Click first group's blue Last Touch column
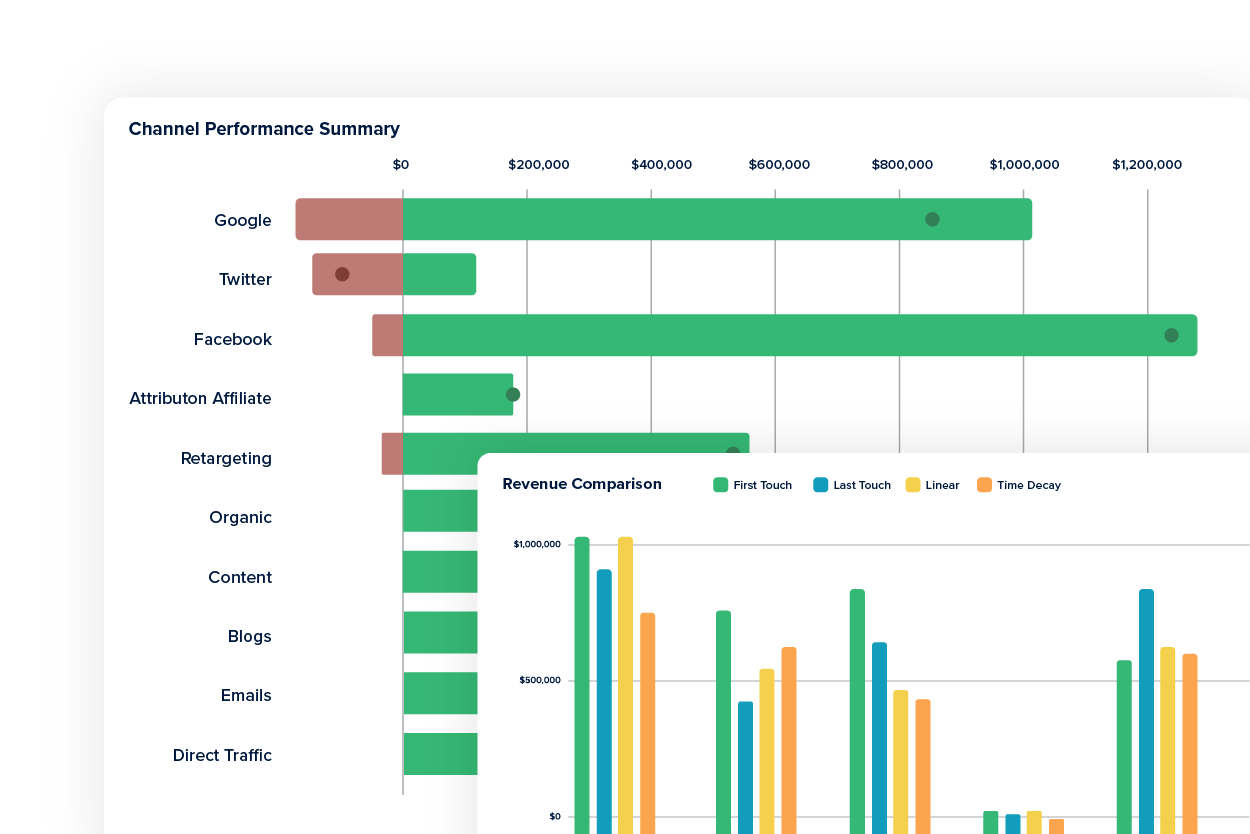The height and width of the screenshot is (834, 1250). point(604,702)
